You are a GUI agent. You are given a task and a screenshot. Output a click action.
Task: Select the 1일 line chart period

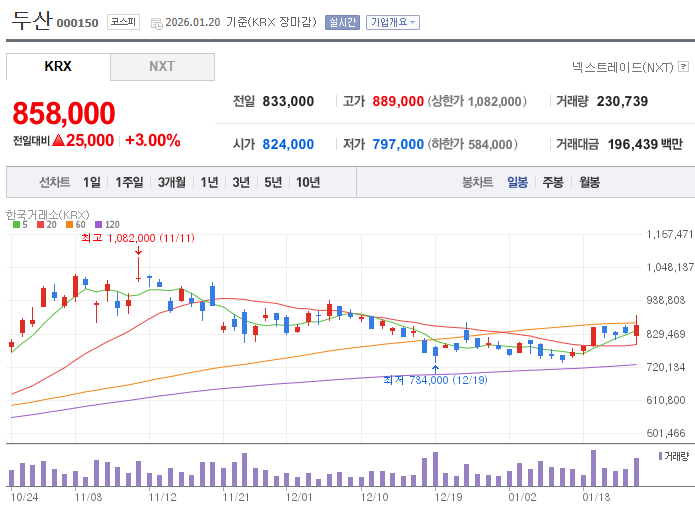pos(92,182)
